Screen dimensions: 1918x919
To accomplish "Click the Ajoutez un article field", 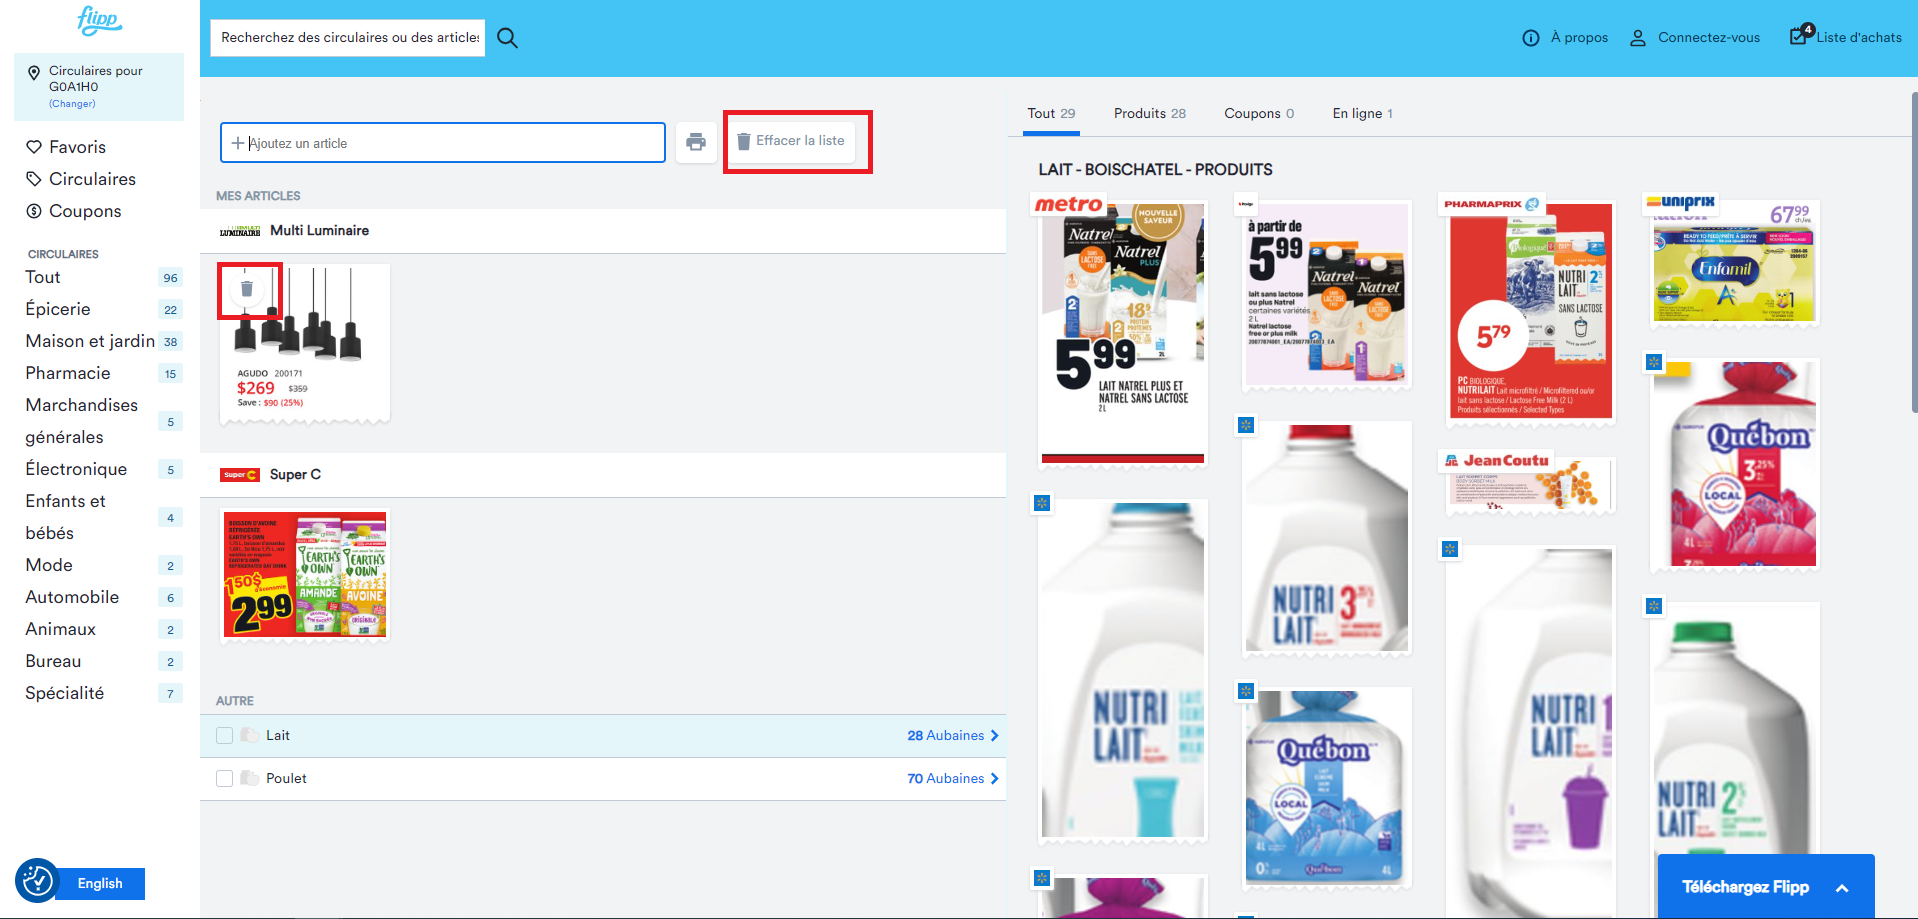I will (443, 143).
